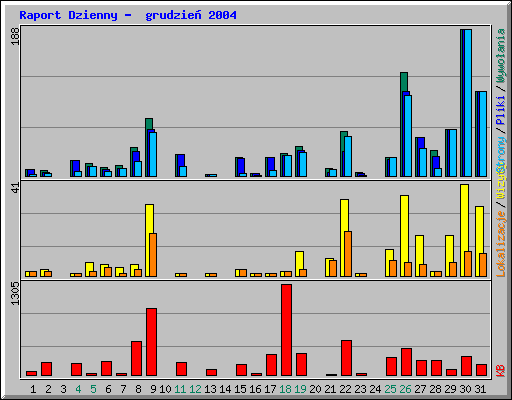Click the y-axis value 41
The image size is (512, 400).
coord(15,188)
